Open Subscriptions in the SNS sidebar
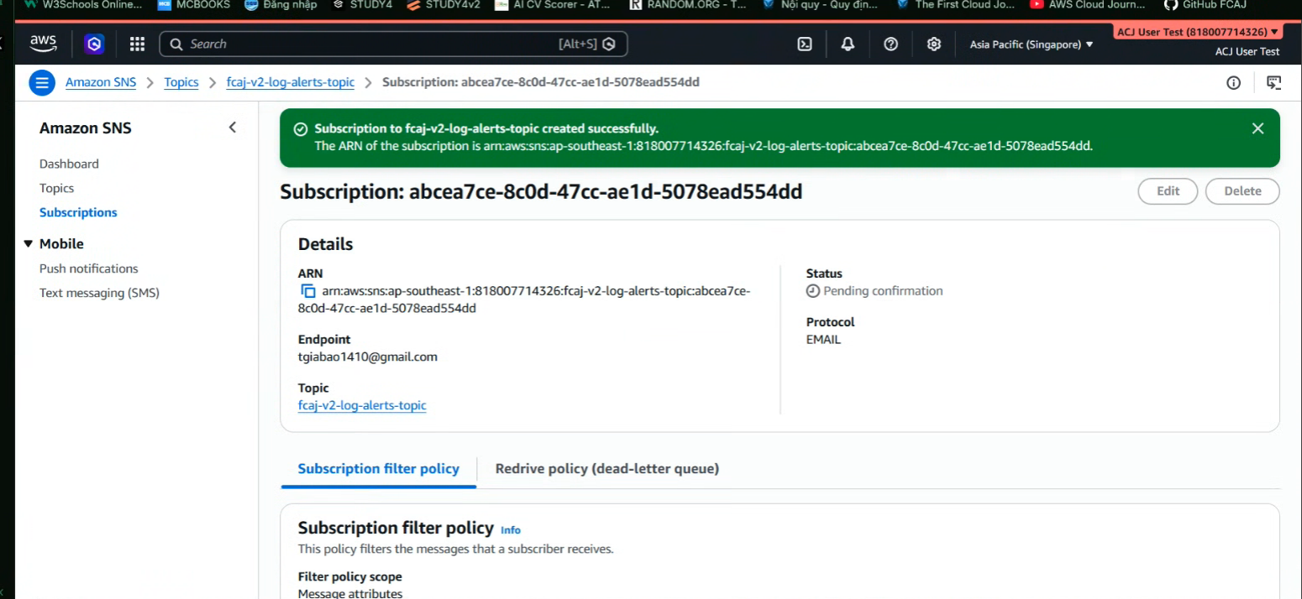The height and width of the screenshot is (599, 1302). click(78, 212)
